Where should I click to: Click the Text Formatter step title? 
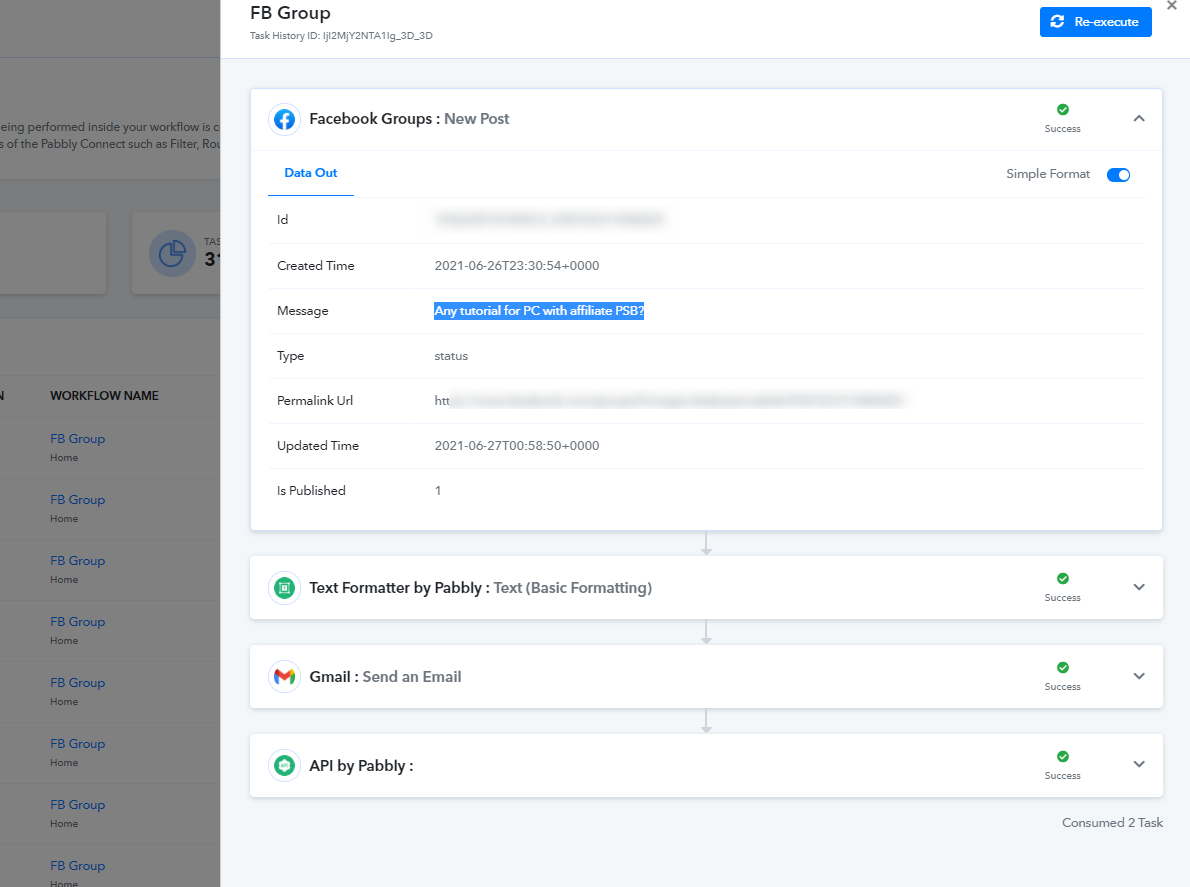480,588
